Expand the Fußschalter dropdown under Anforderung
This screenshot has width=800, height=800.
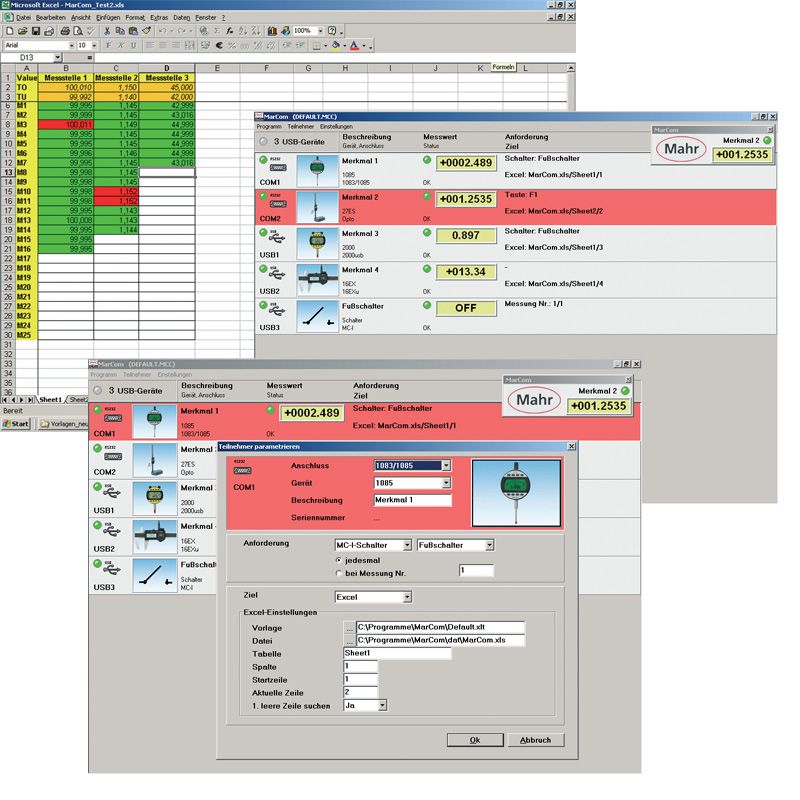tap(489, 545)
